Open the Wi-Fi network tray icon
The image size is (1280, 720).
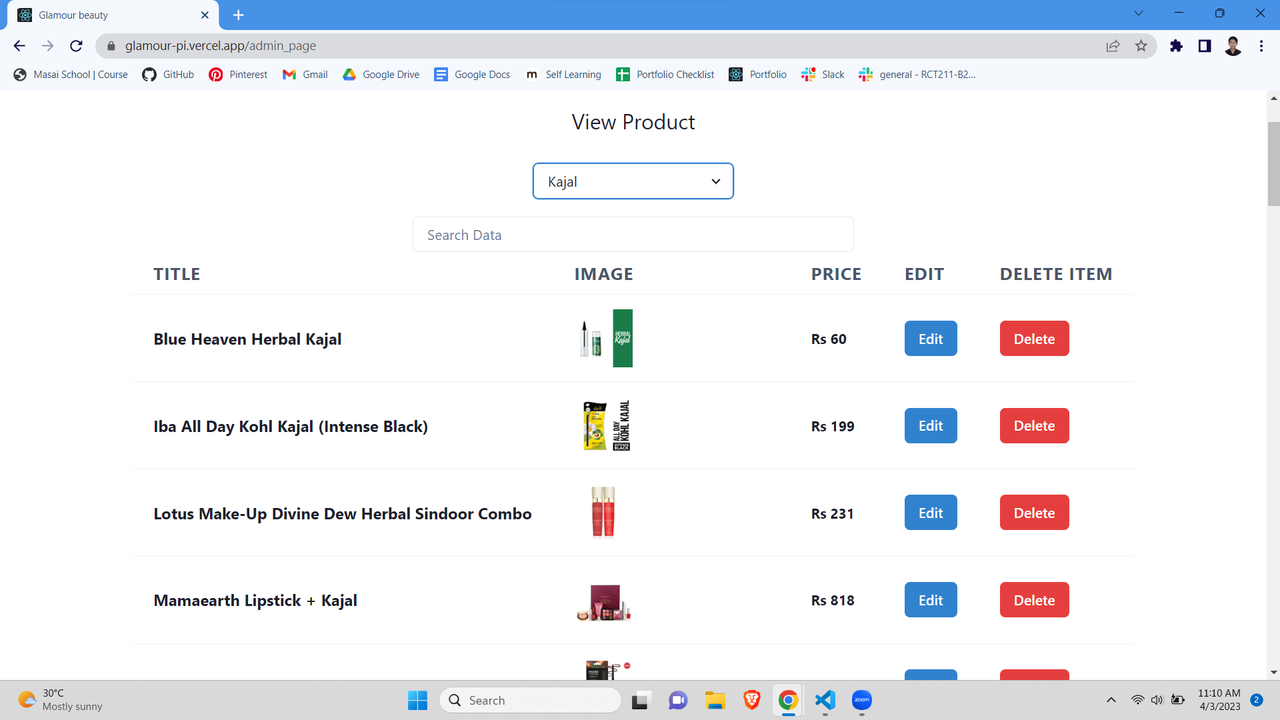coord(1138,700)
